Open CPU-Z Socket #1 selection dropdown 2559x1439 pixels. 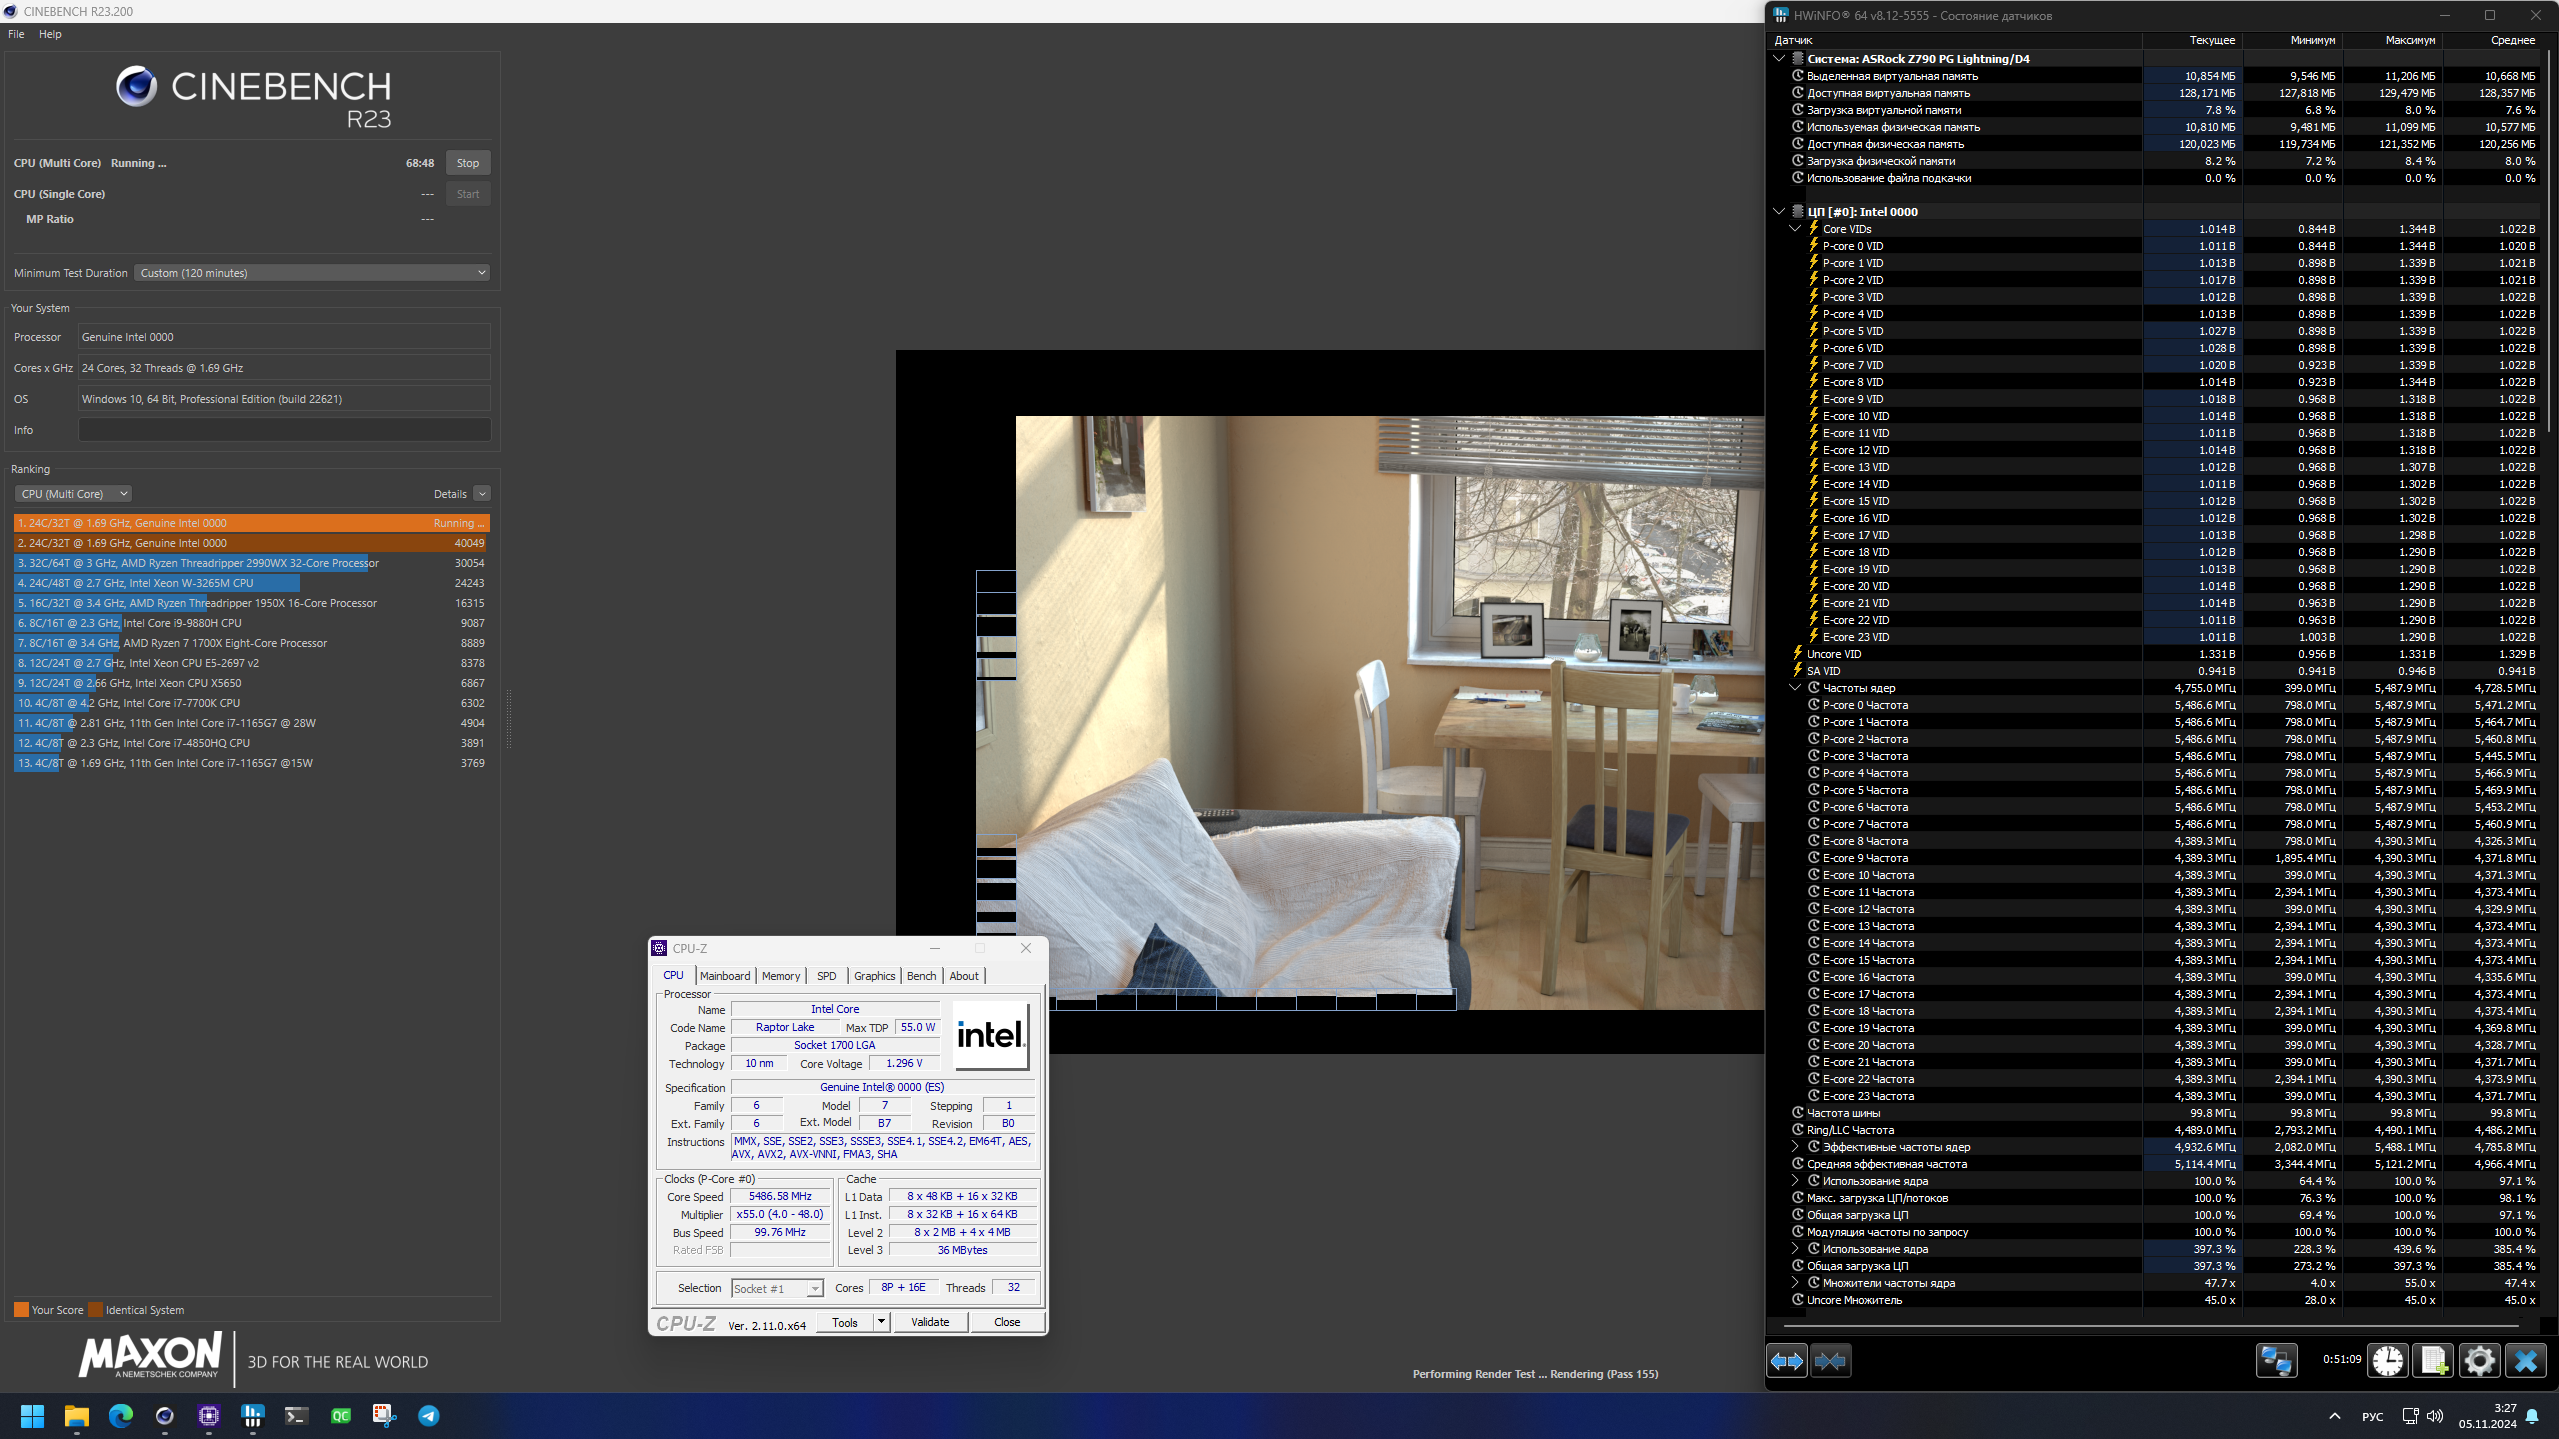point(815,1289)
